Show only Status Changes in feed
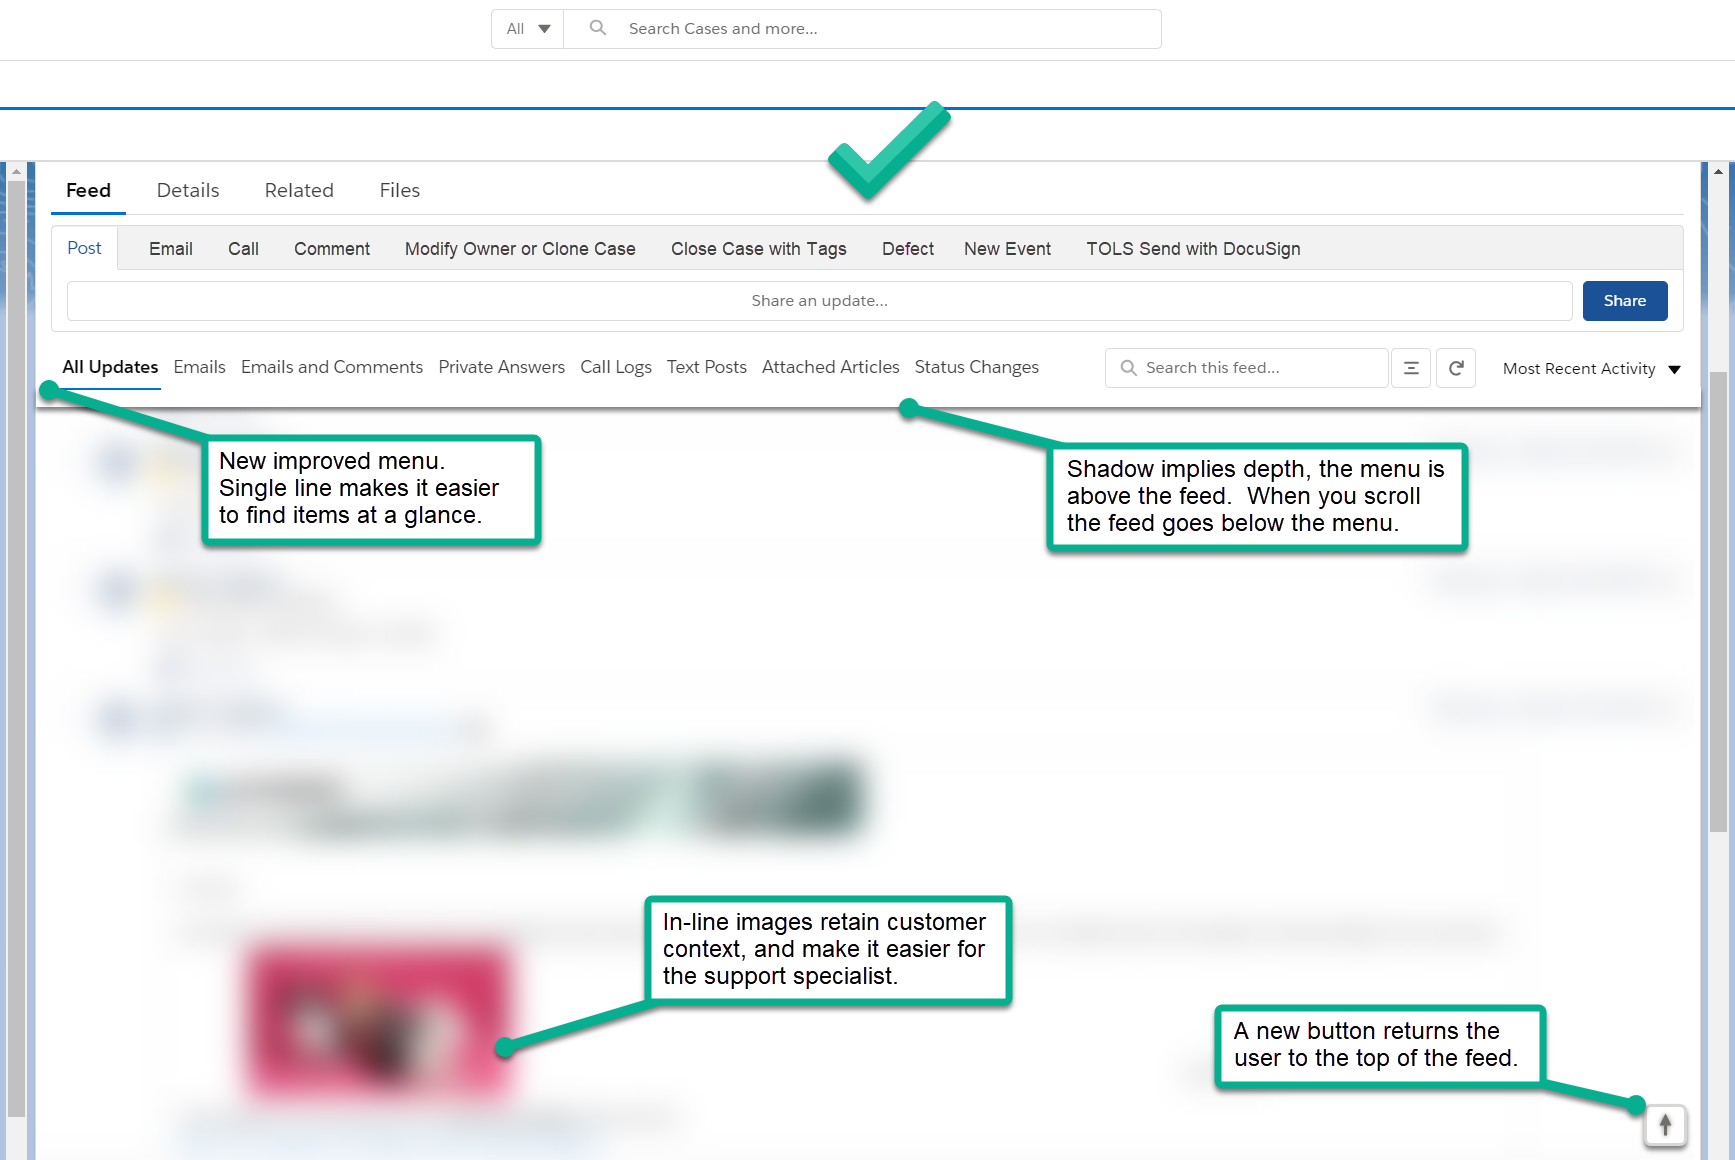Screen dimensions: 1735x1160 click(x=976, y=367)
